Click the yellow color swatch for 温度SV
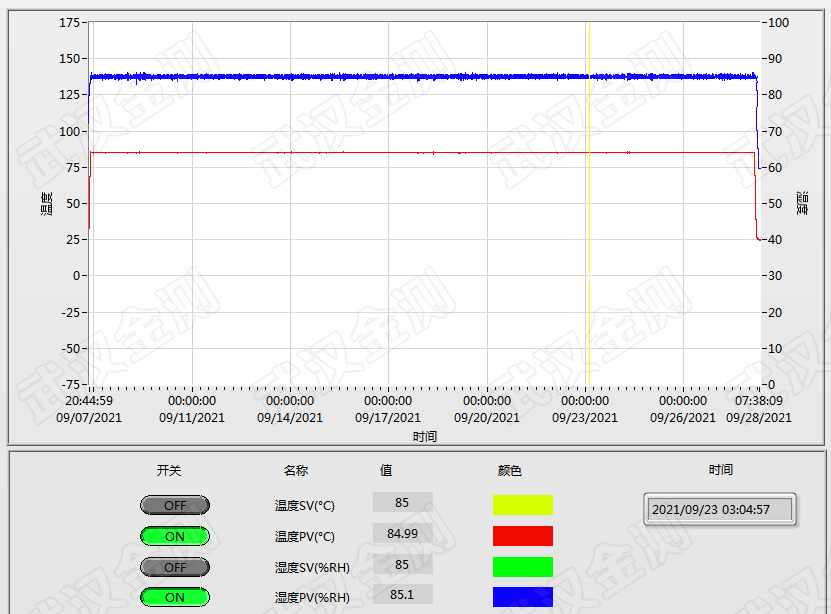 (x=522, y=505)
